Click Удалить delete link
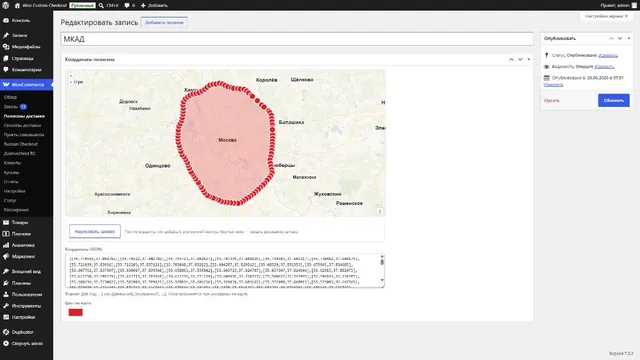Screen dimensions: 640x360 [x=551, y=100]
